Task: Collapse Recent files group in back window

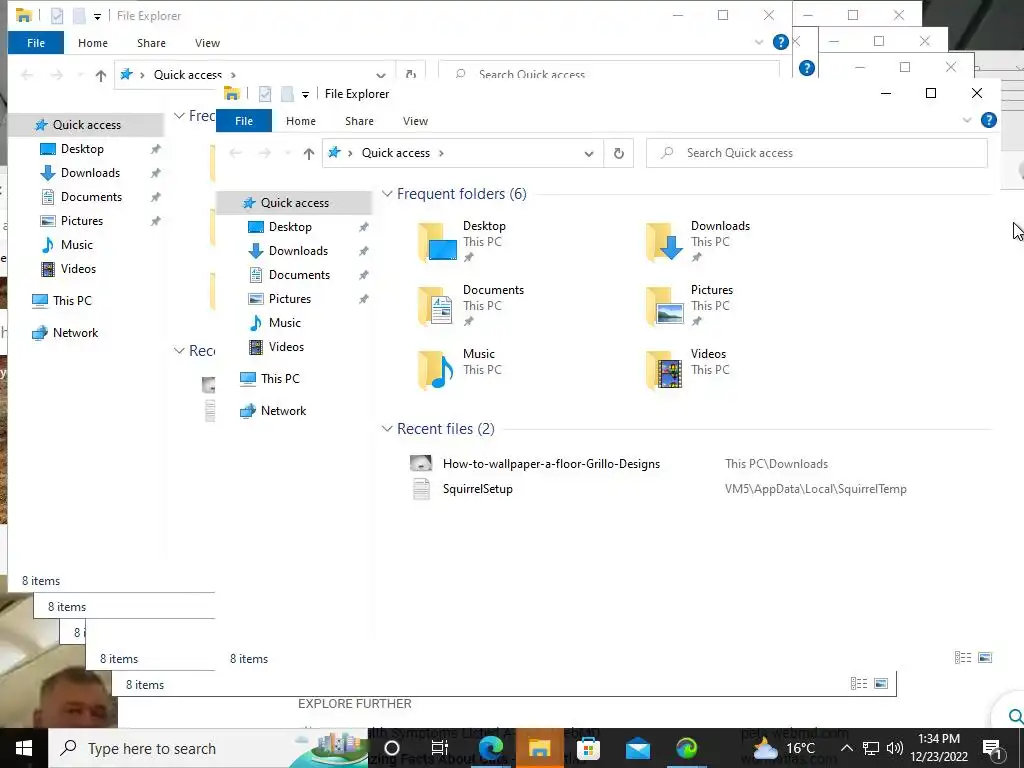Action: pyautogui.click(x=179, y=351)
